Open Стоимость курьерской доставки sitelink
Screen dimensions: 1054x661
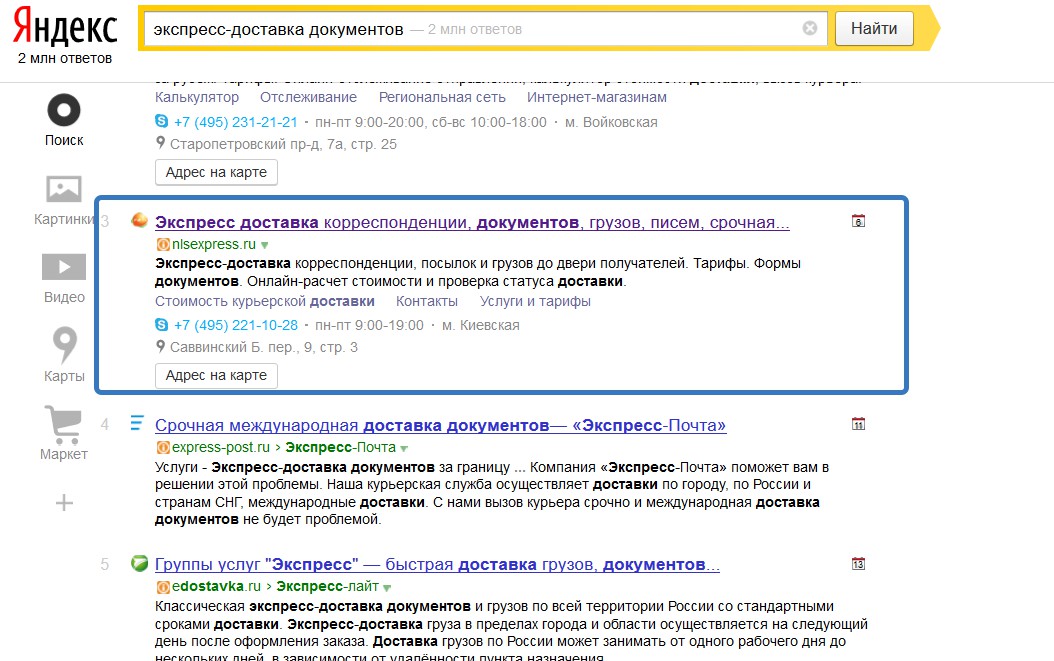coord(265,301)
